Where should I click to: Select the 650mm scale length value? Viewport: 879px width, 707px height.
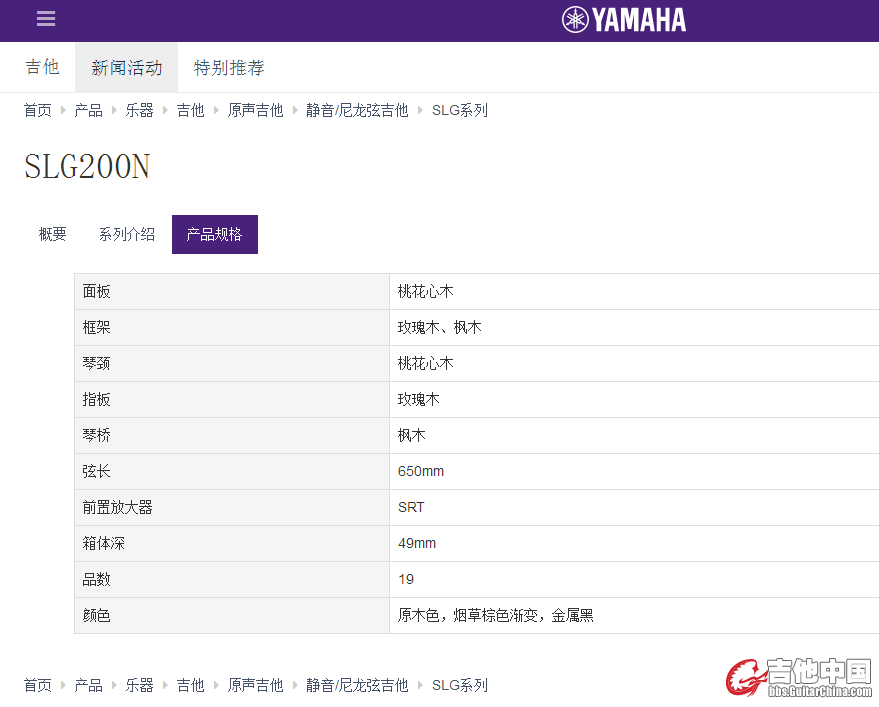[x=421, y=471]
